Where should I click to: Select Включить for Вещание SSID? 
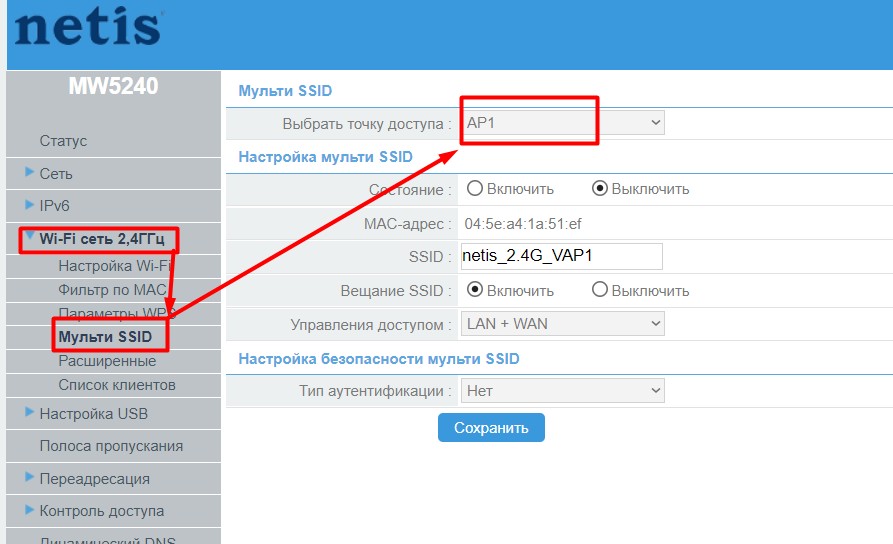(475, 289)
